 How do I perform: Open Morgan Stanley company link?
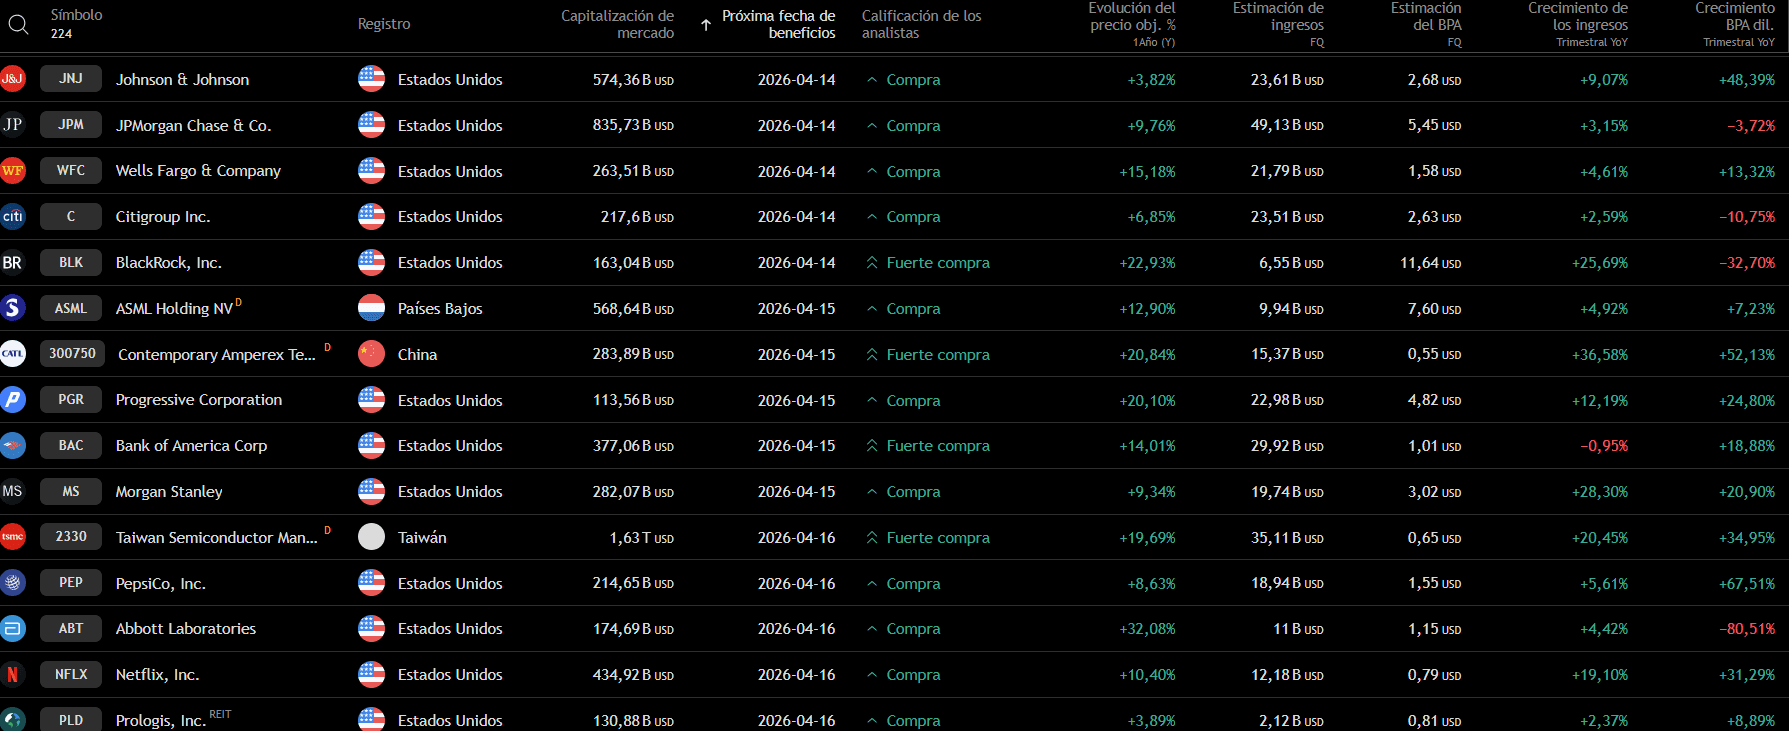[x=169, y=492]
